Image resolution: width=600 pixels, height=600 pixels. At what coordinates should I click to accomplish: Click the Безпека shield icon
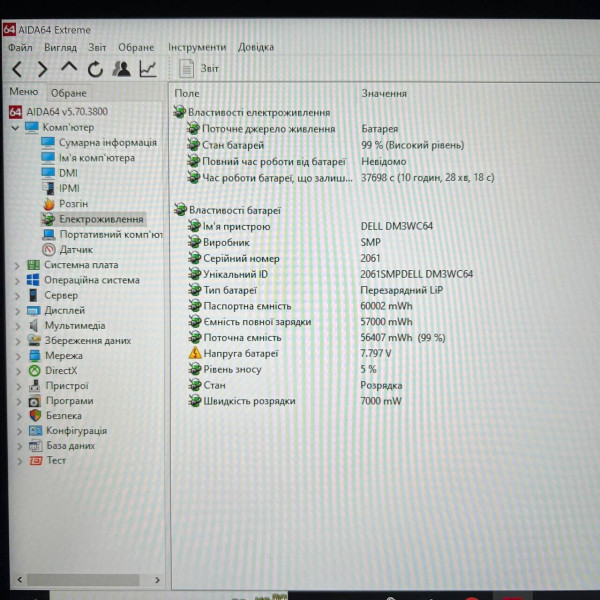point(35,416)
